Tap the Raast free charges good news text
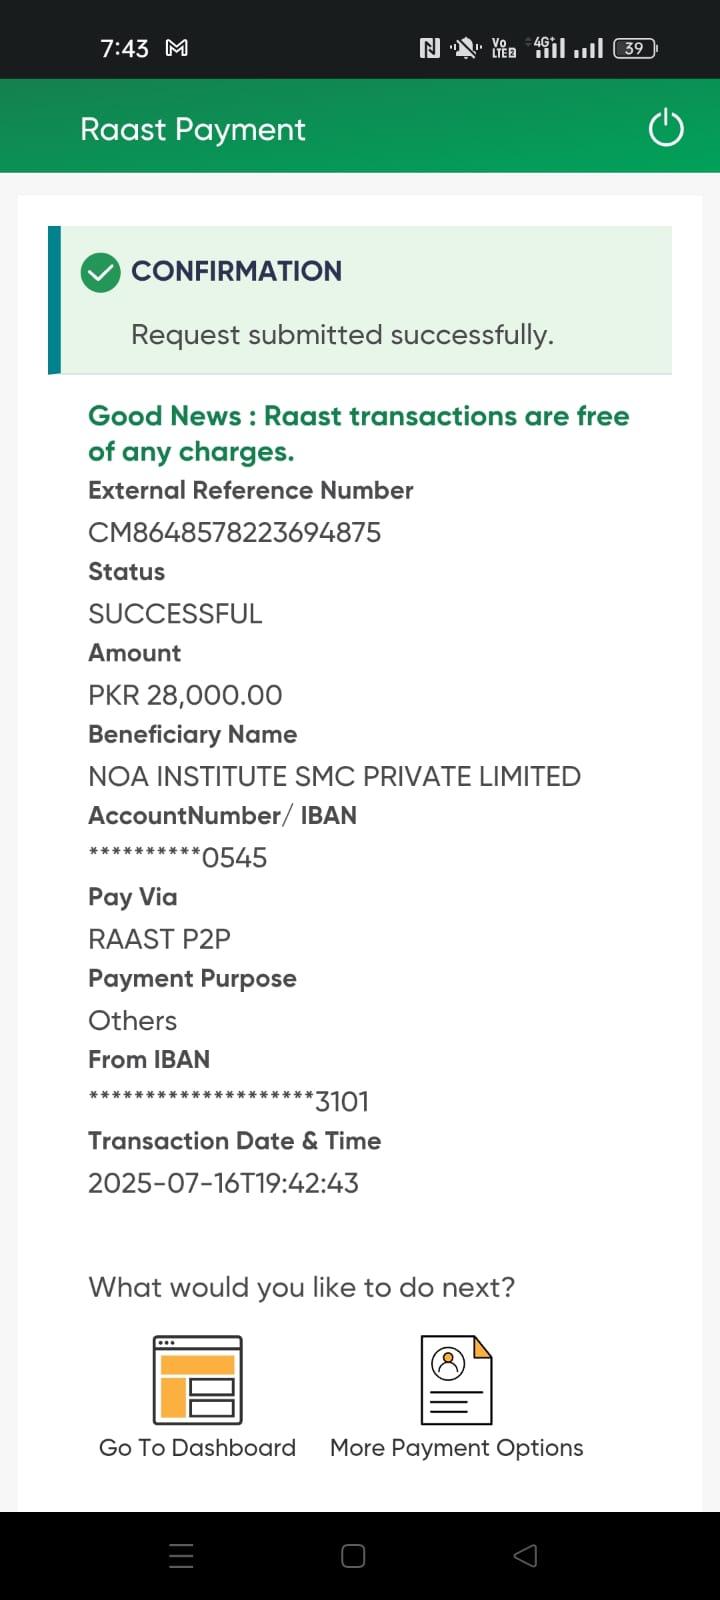Image resolution: width=720 pixels, height=1600 pixels. pyautogui.click(x=358, y=433)
